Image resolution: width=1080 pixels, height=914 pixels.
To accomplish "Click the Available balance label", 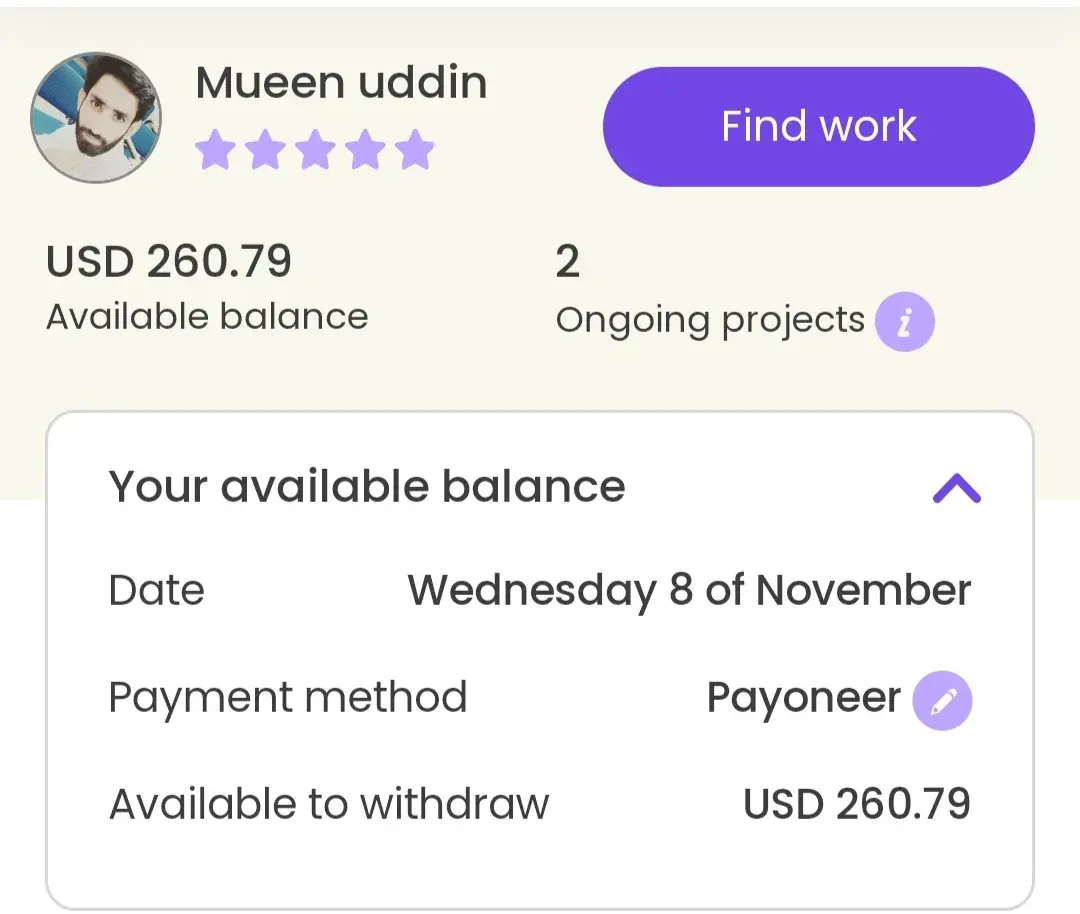I will click(x=207, y=317).
